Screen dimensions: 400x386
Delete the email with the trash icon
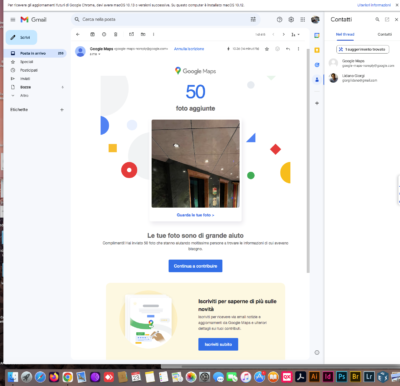(116, 34)
